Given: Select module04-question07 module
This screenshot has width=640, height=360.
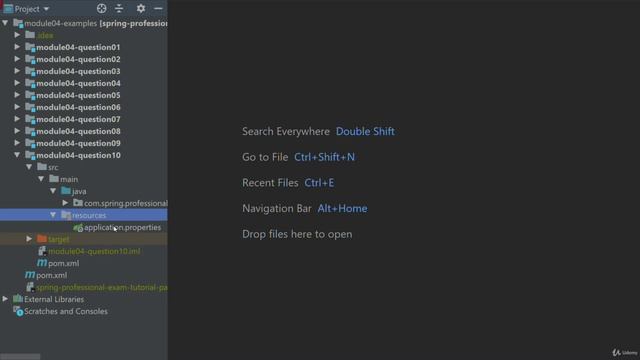Looking at the screenshot, I should [x=78, y=119].
